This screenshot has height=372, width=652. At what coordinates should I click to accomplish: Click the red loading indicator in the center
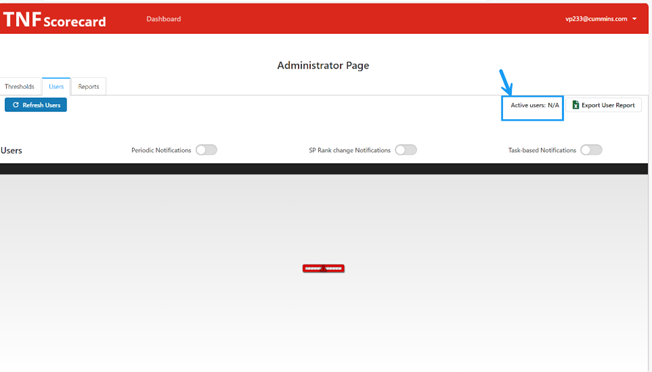tap(324, 269)
